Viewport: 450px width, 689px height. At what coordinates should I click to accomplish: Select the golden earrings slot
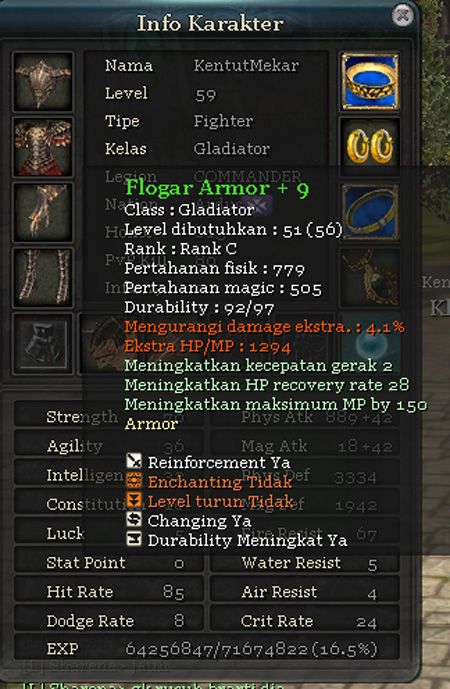[x=370, y=147]
